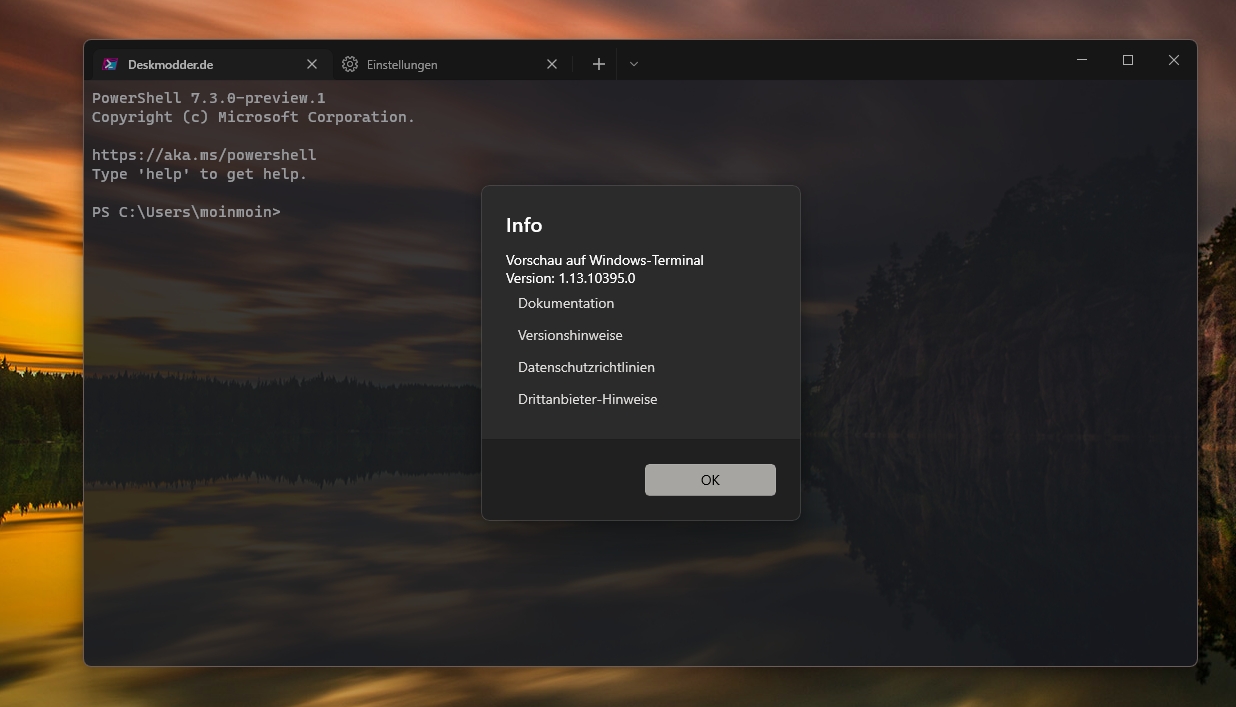The width and height of the screenshot is (1236, 707).
Task: Open the Versionshinweise link
Action: tap(570, 335)
